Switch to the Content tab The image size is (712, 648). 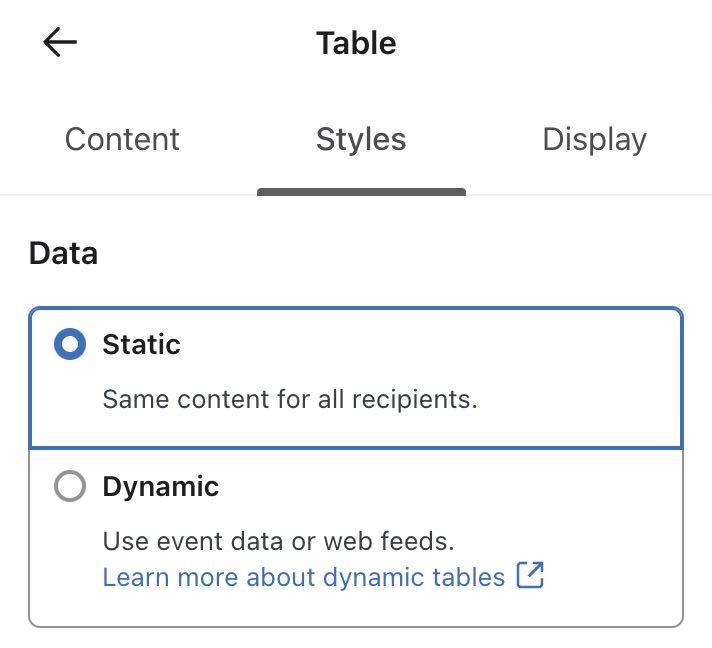[122, 139]
